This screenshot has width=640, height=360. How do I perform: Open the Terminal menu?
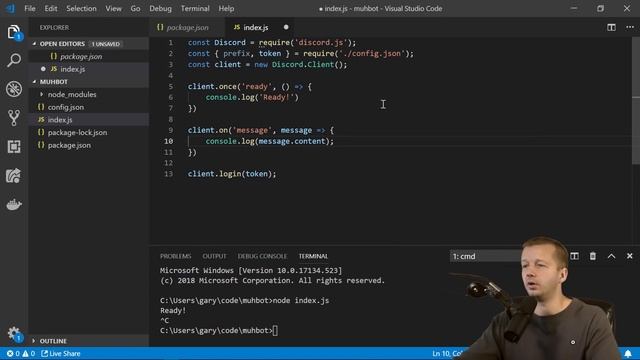pos(195,8)
